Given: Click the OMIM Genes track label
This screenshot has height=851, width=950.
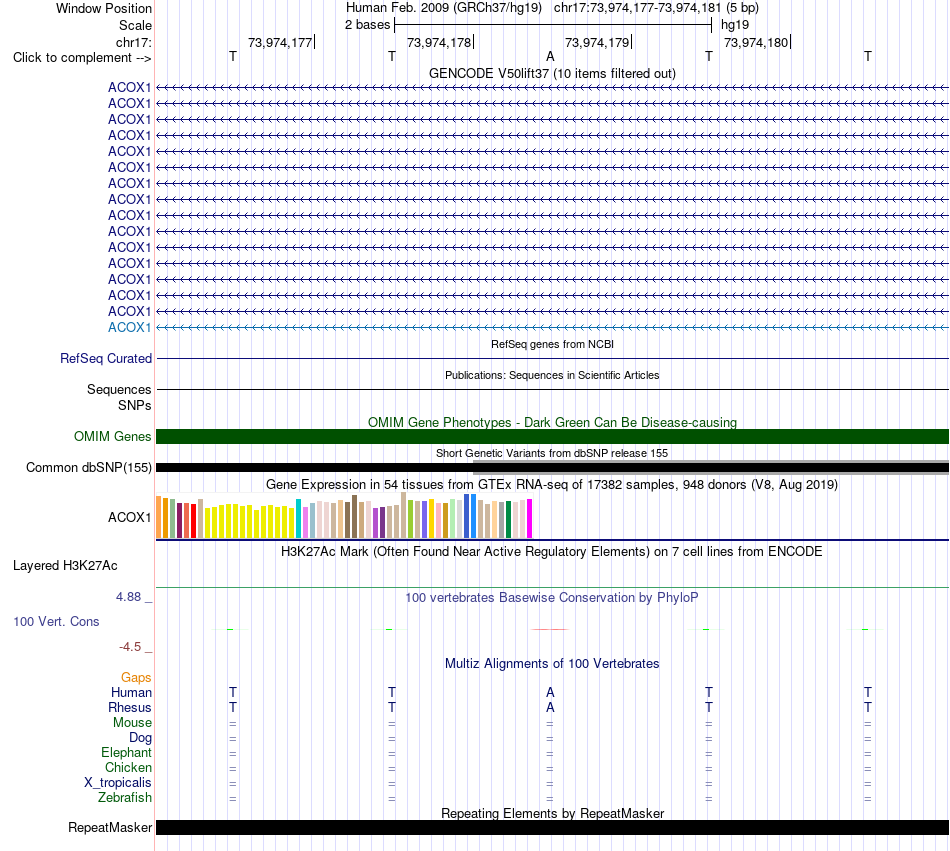Looking at the screenshot, I should 112,436.
